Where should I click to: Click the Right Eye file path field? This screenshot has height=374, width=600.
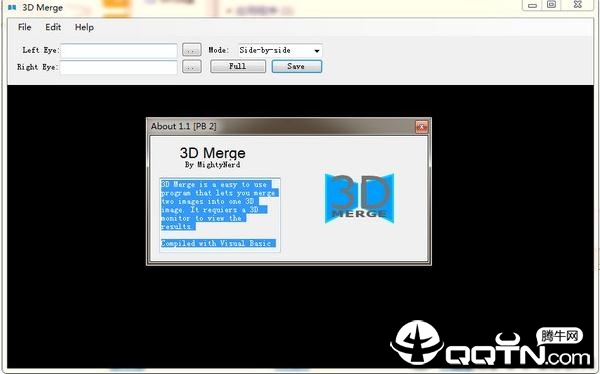tap(119, 67)
